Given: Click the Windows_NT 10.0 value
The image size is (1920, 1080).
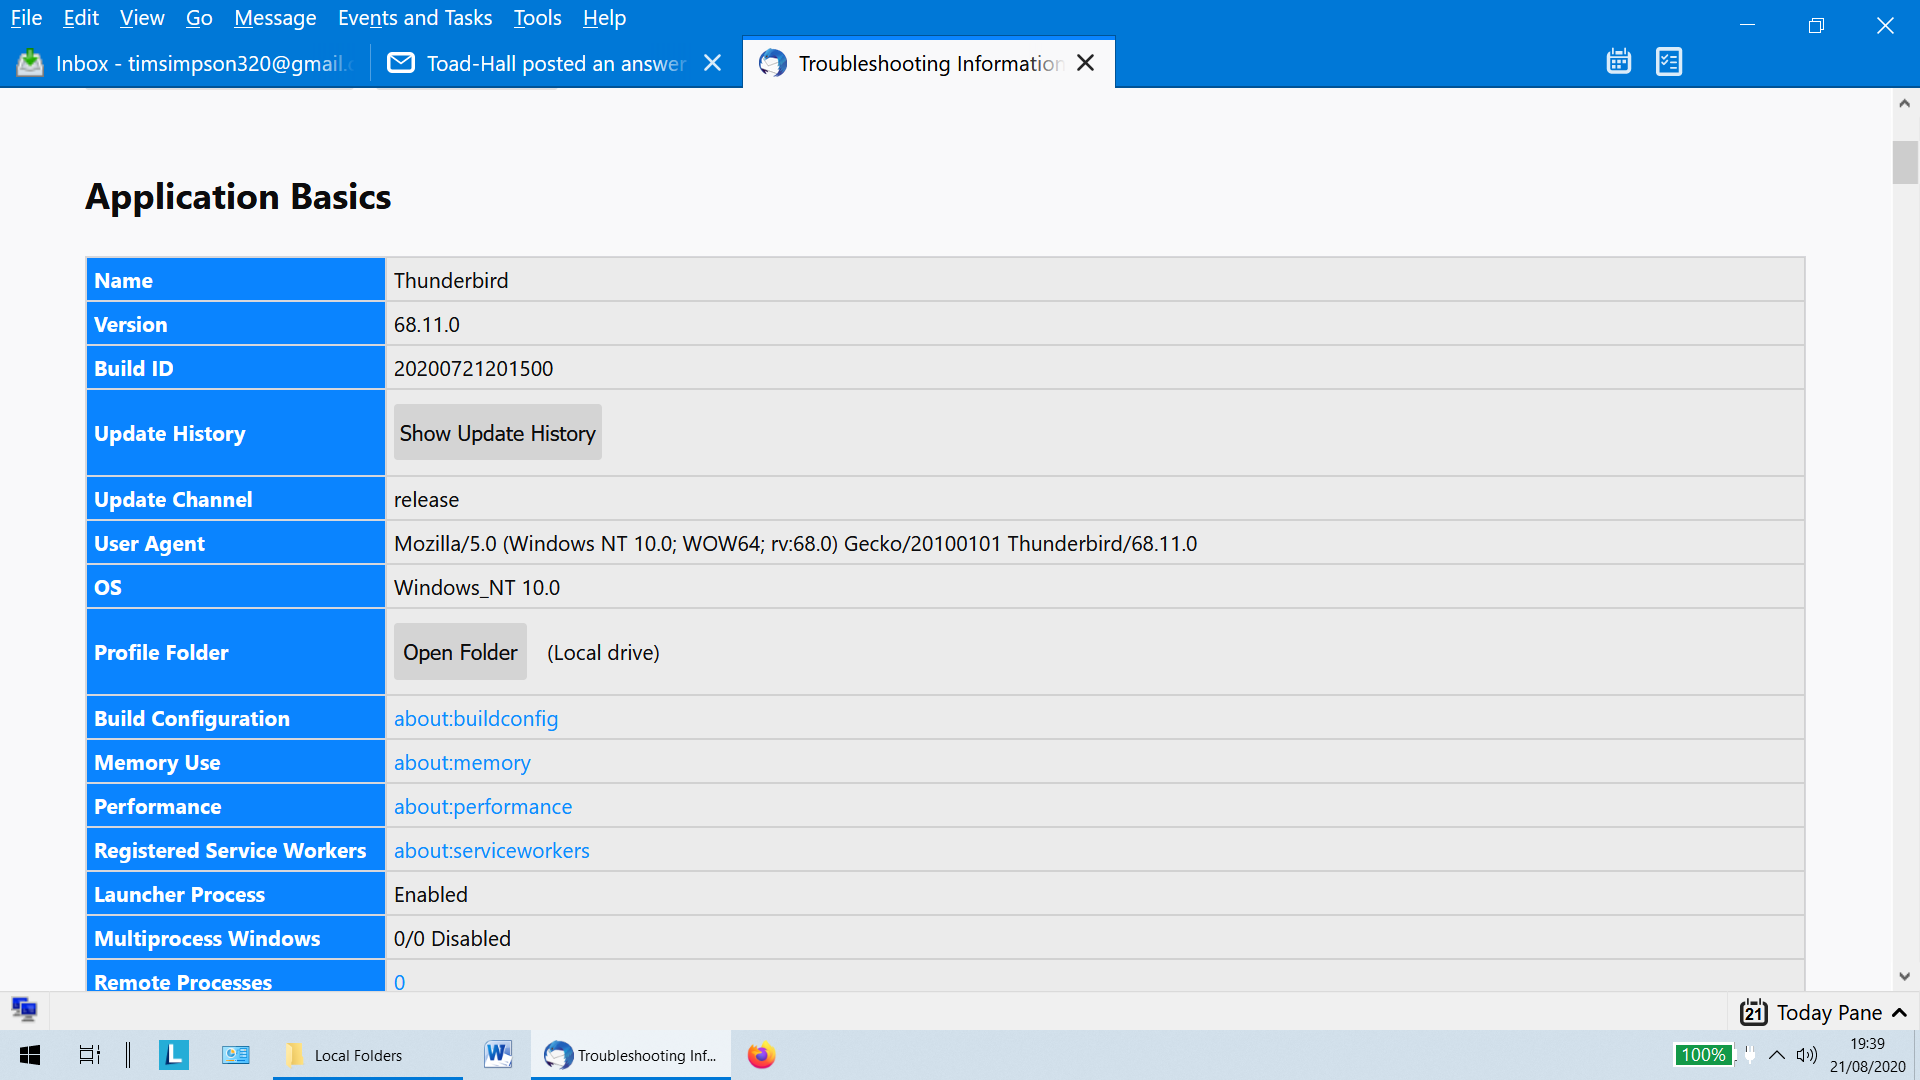Looking at the screenshot, I should tap(477, 588).
